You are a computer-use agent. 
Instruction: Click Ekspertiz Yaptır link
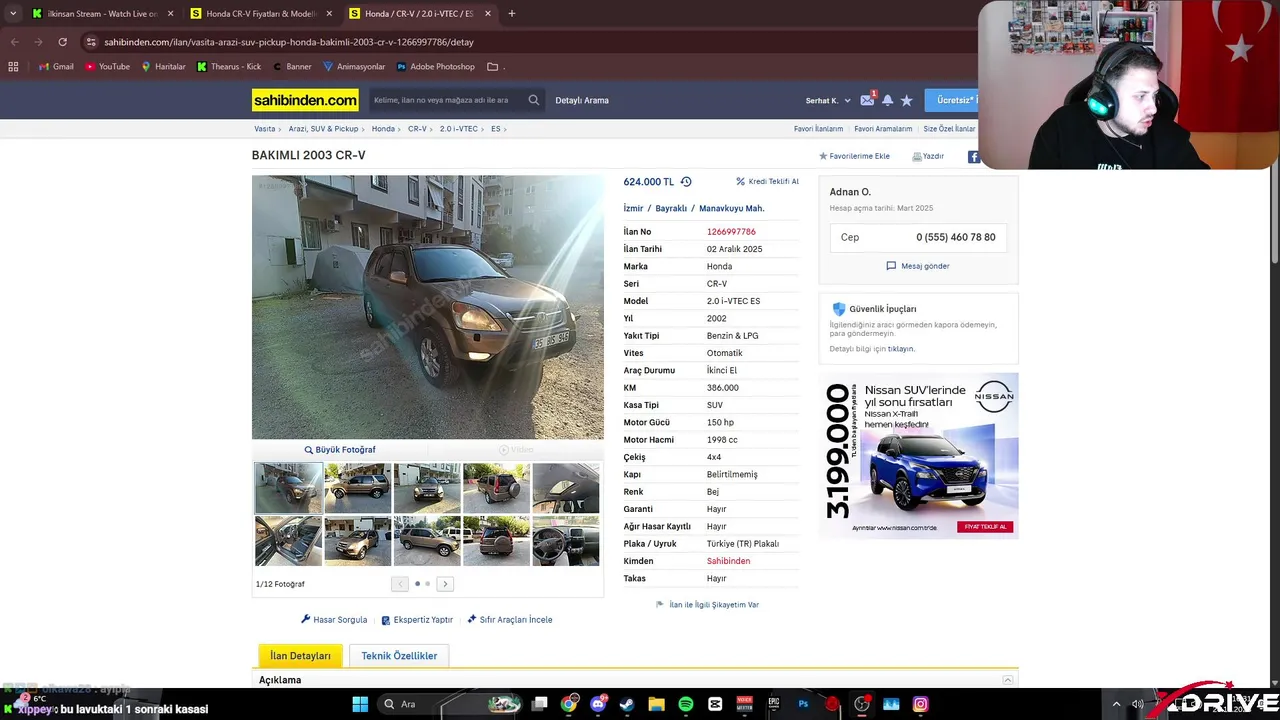point(417,620)
